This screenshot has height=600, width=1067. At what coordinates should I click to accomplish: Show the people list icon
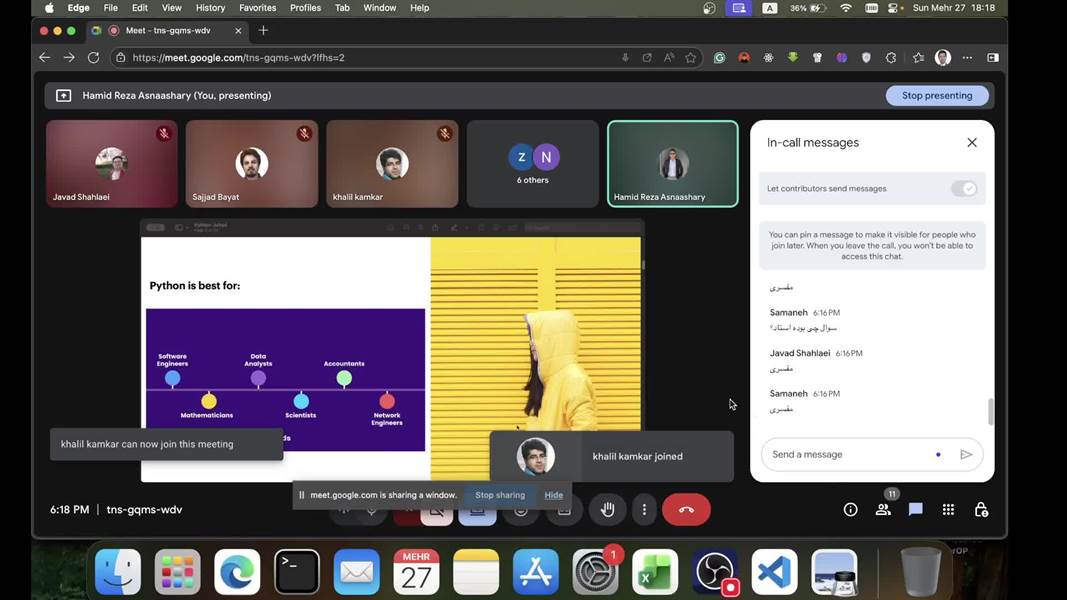[883, 510]
